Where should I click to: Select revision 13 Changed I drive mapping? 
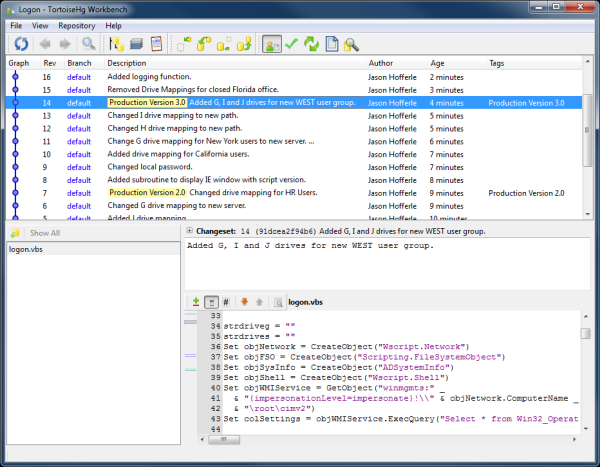tap(294, 116)
